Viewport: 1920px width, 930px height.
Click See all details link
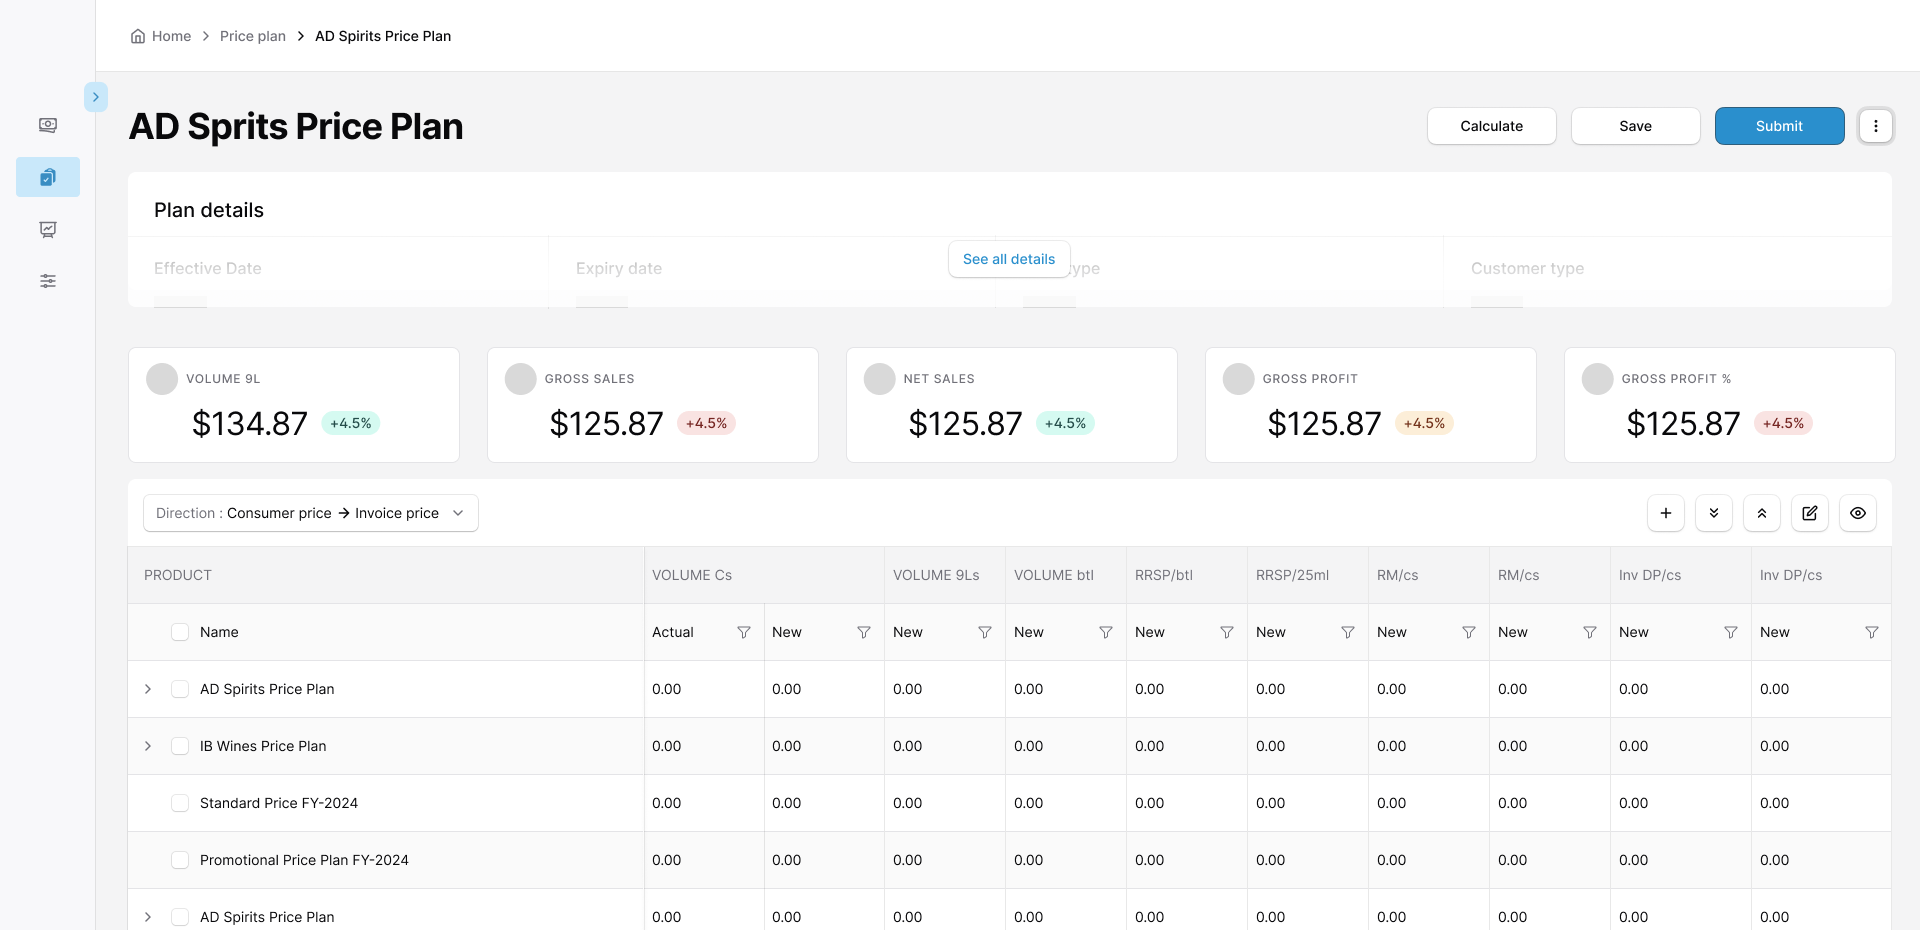point(1008,259)
